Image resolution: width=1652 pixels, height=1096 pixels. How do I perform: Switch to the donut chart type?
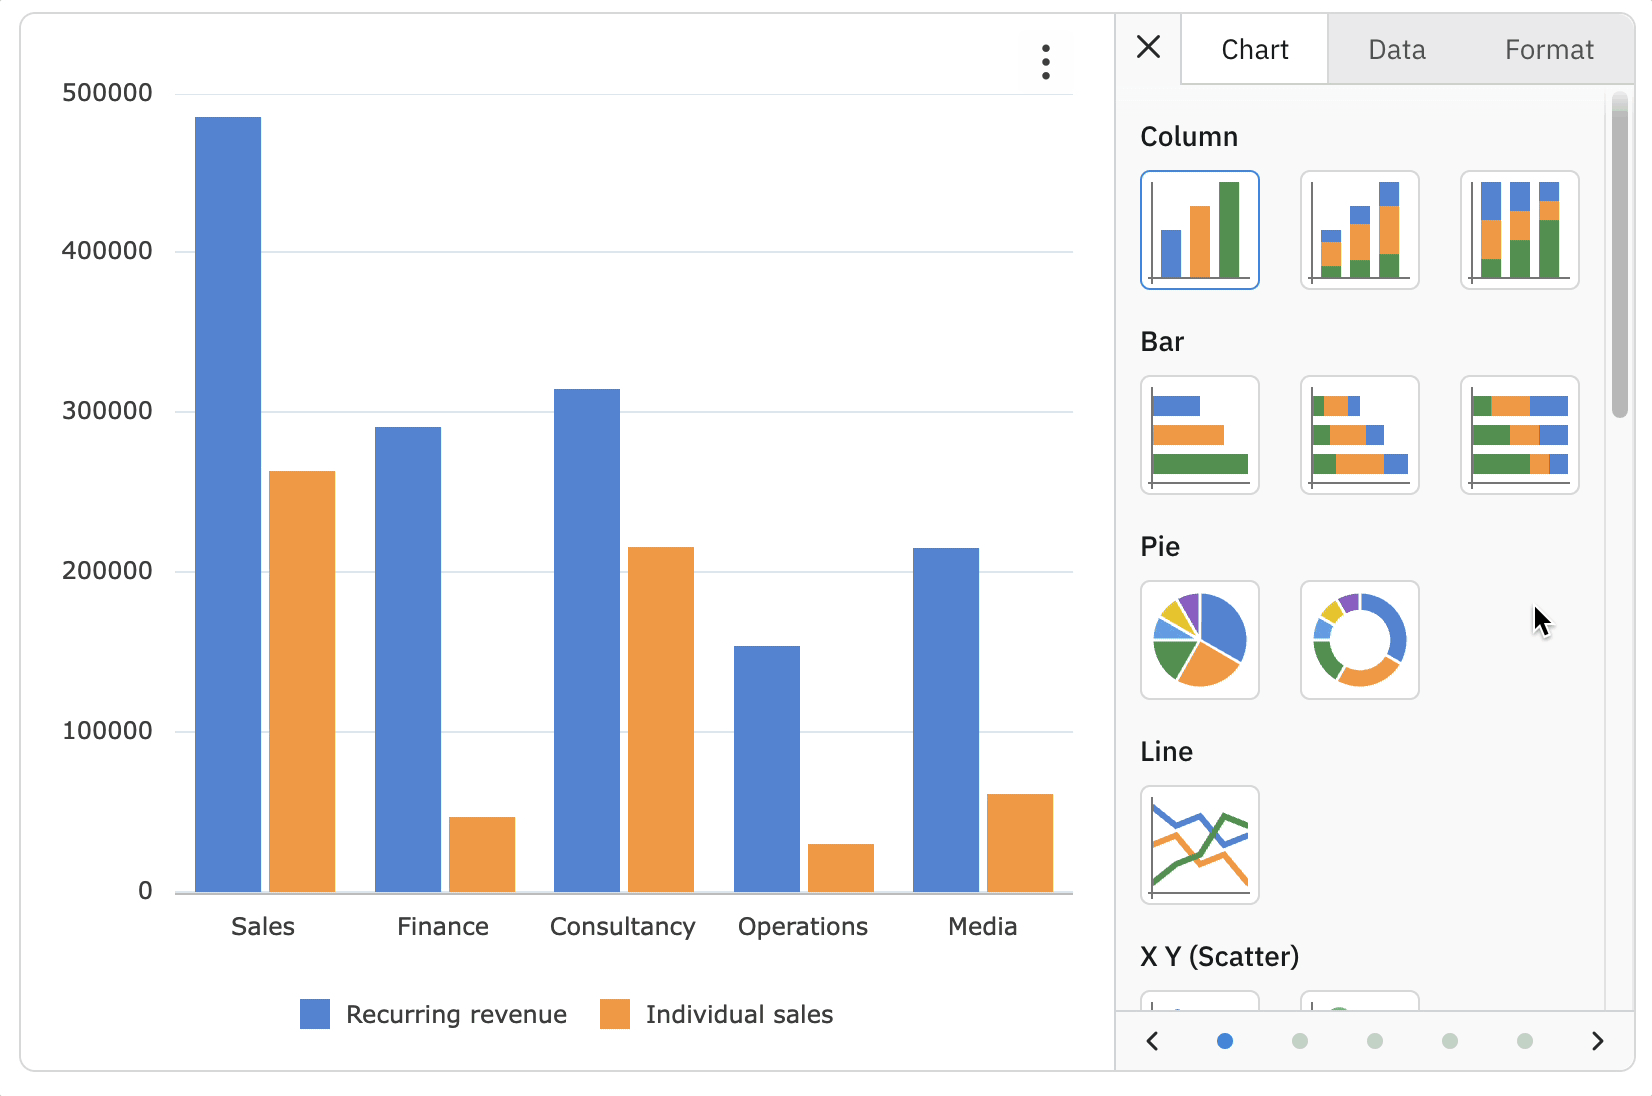coord(1359,640)
